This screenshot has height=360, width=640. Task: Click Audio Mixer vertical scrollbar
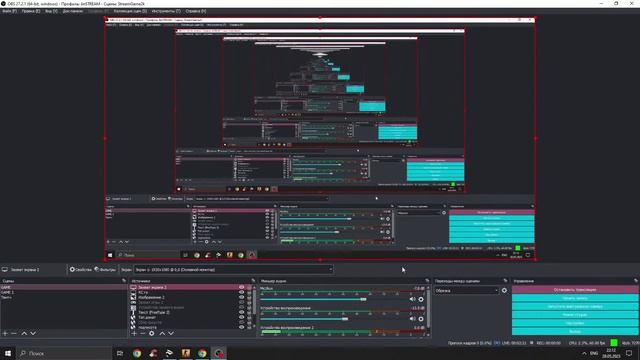tap(428, 310)
